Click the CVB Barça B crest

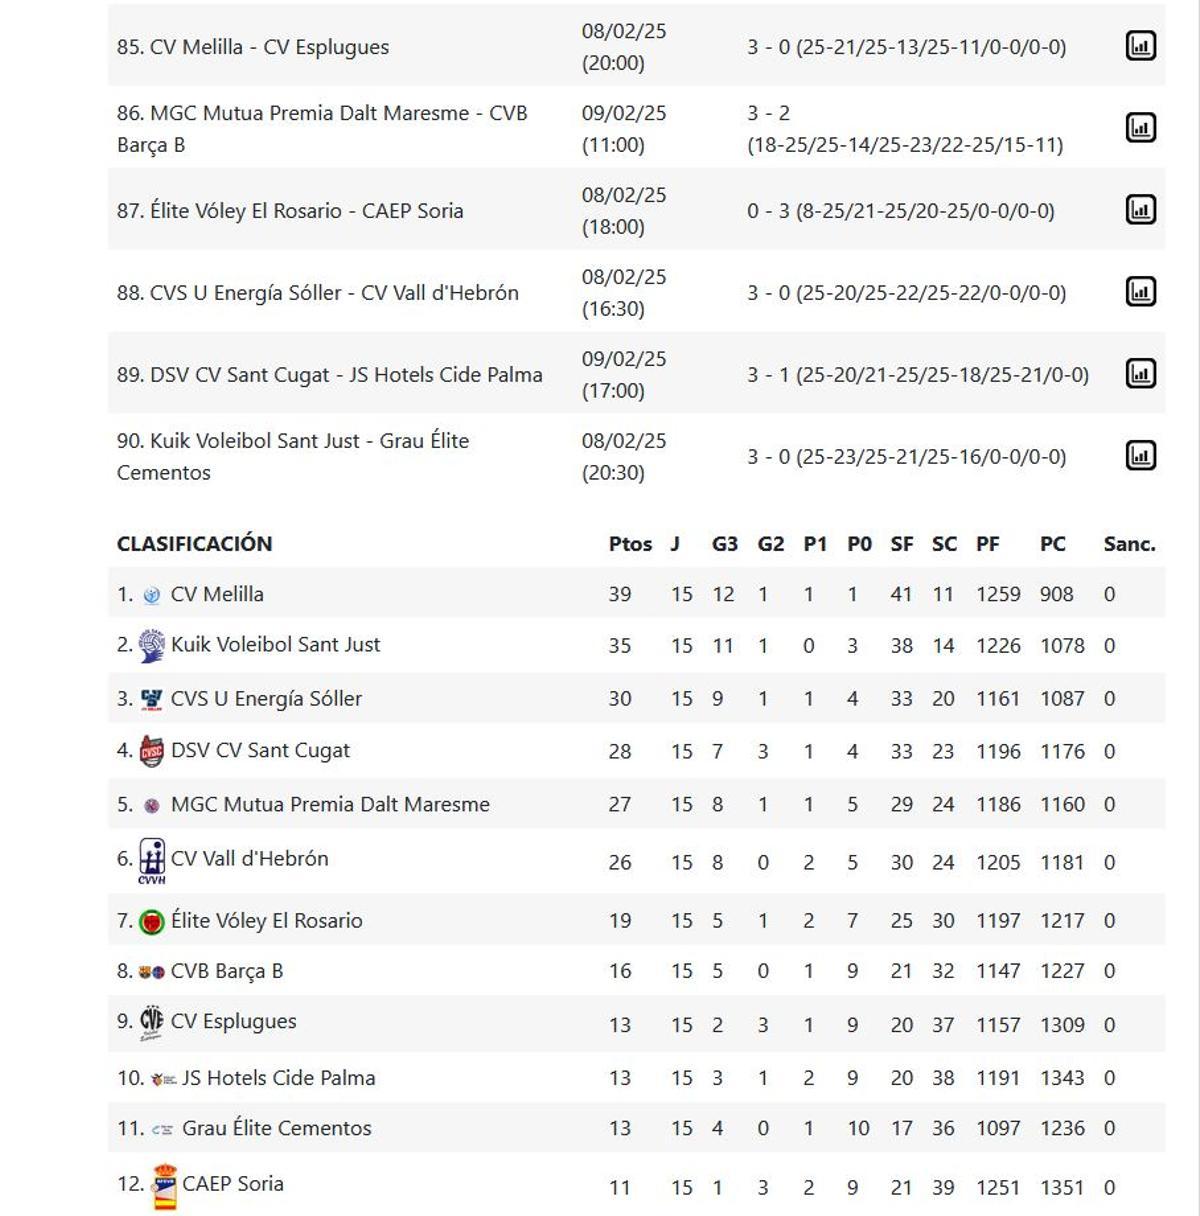[151, 969]
